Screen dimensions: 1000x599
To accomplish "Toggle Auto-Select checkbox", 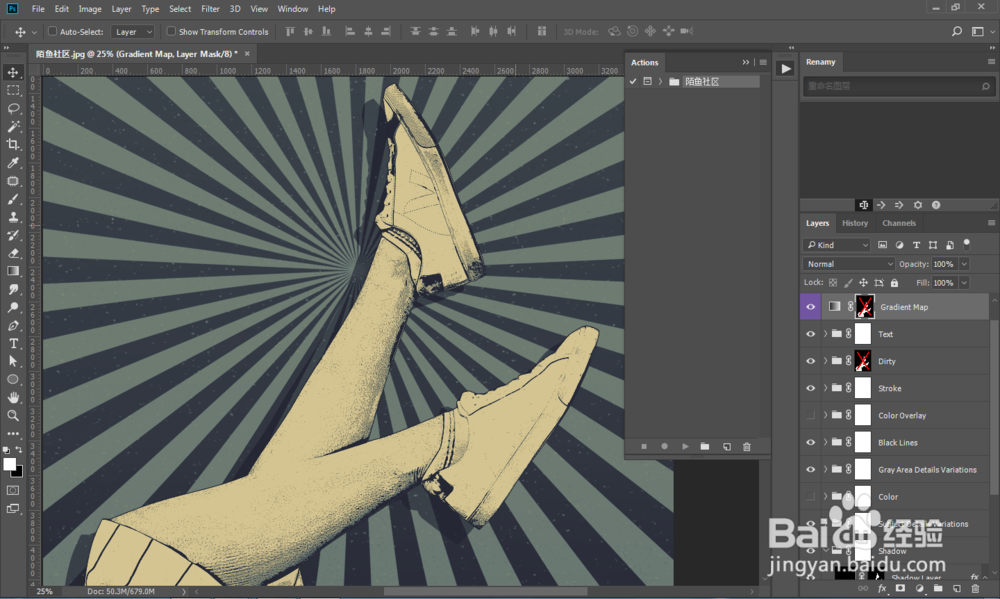I will click(x=52, y=31).
